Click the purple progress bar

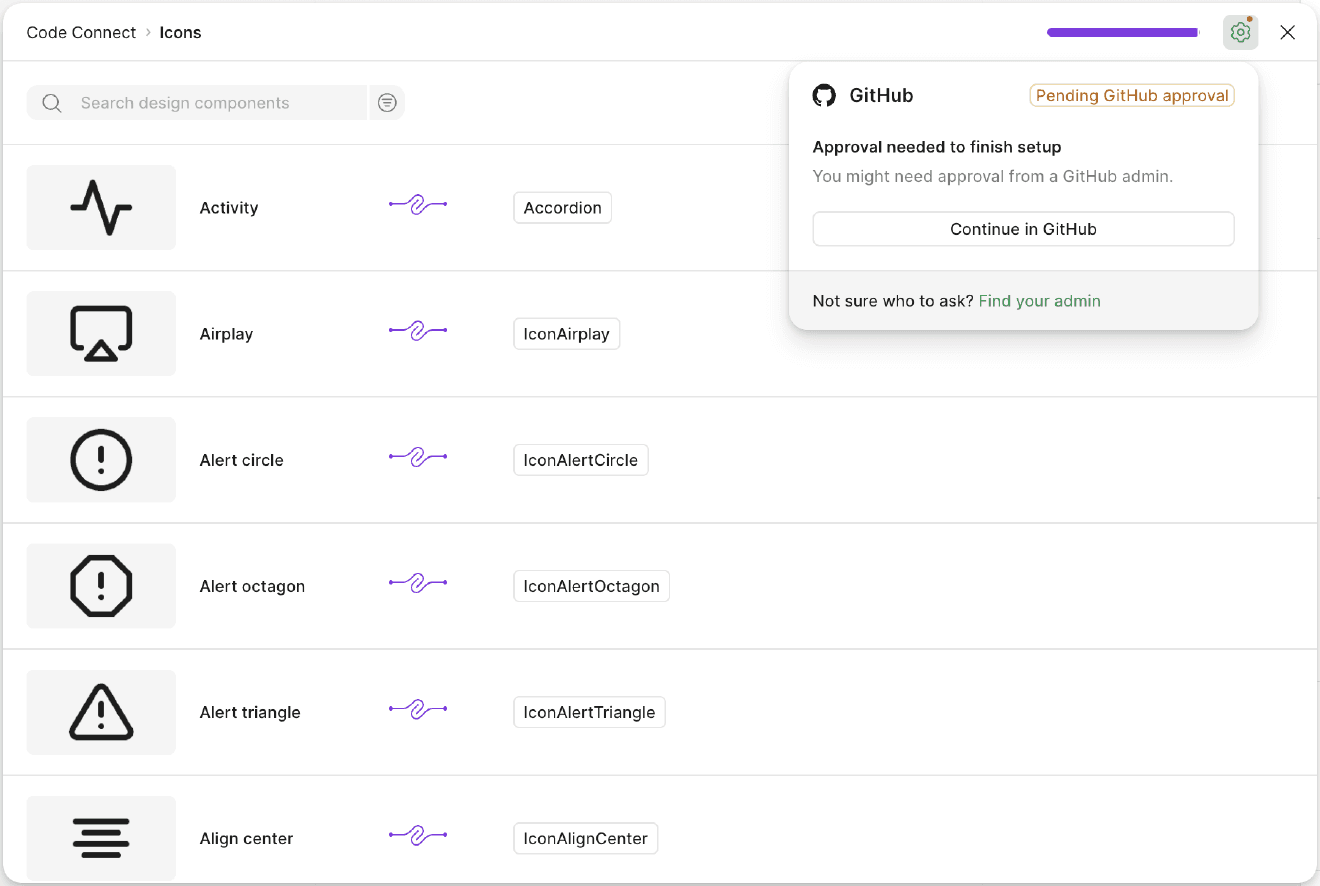point(1122,31)
